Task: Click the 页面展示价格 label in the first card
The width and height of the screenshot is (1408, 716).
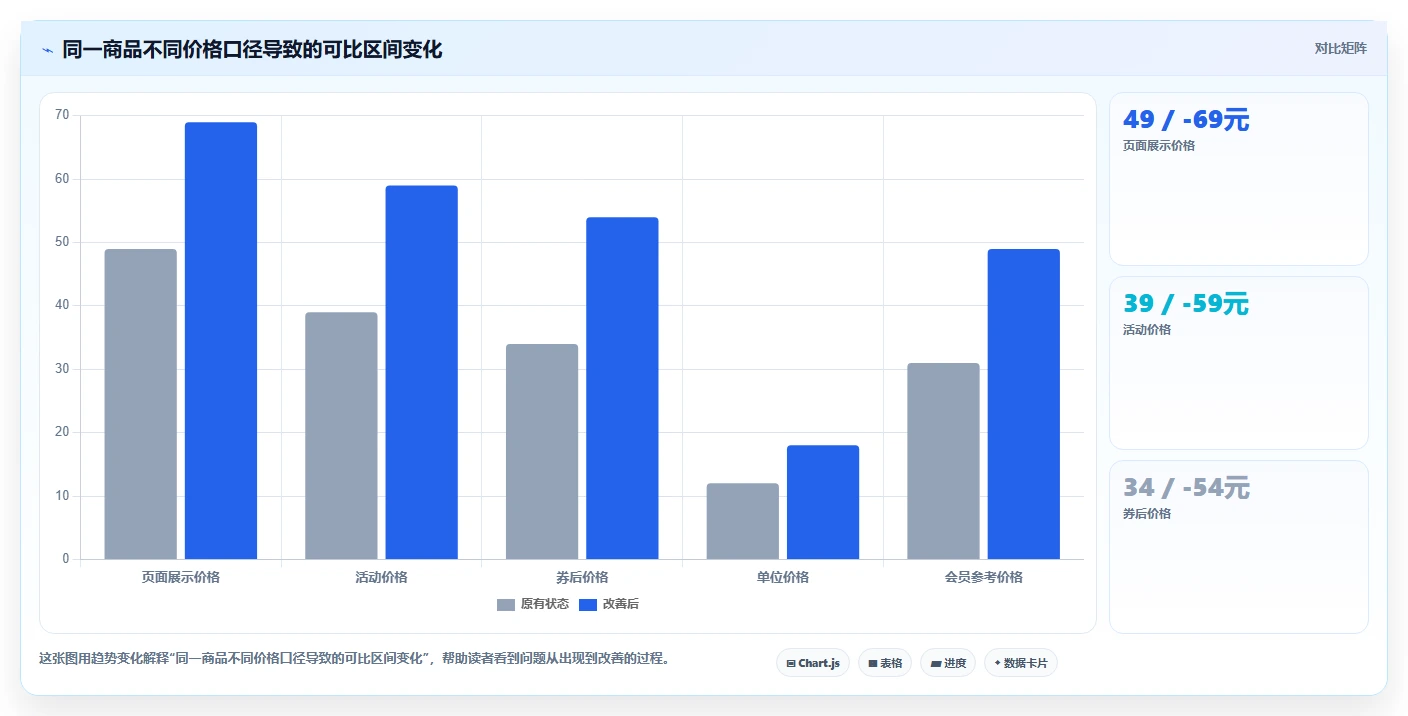Action: 1159,146
